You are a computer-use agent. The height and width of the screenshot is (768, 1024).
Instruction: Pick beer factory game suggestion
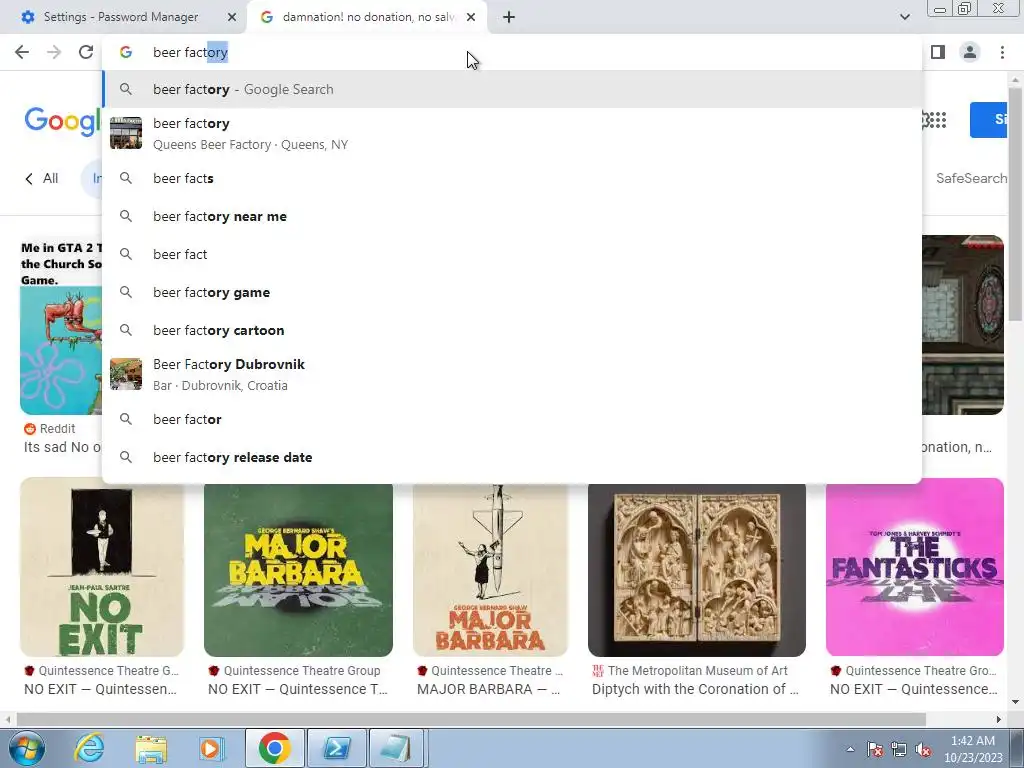512,292
